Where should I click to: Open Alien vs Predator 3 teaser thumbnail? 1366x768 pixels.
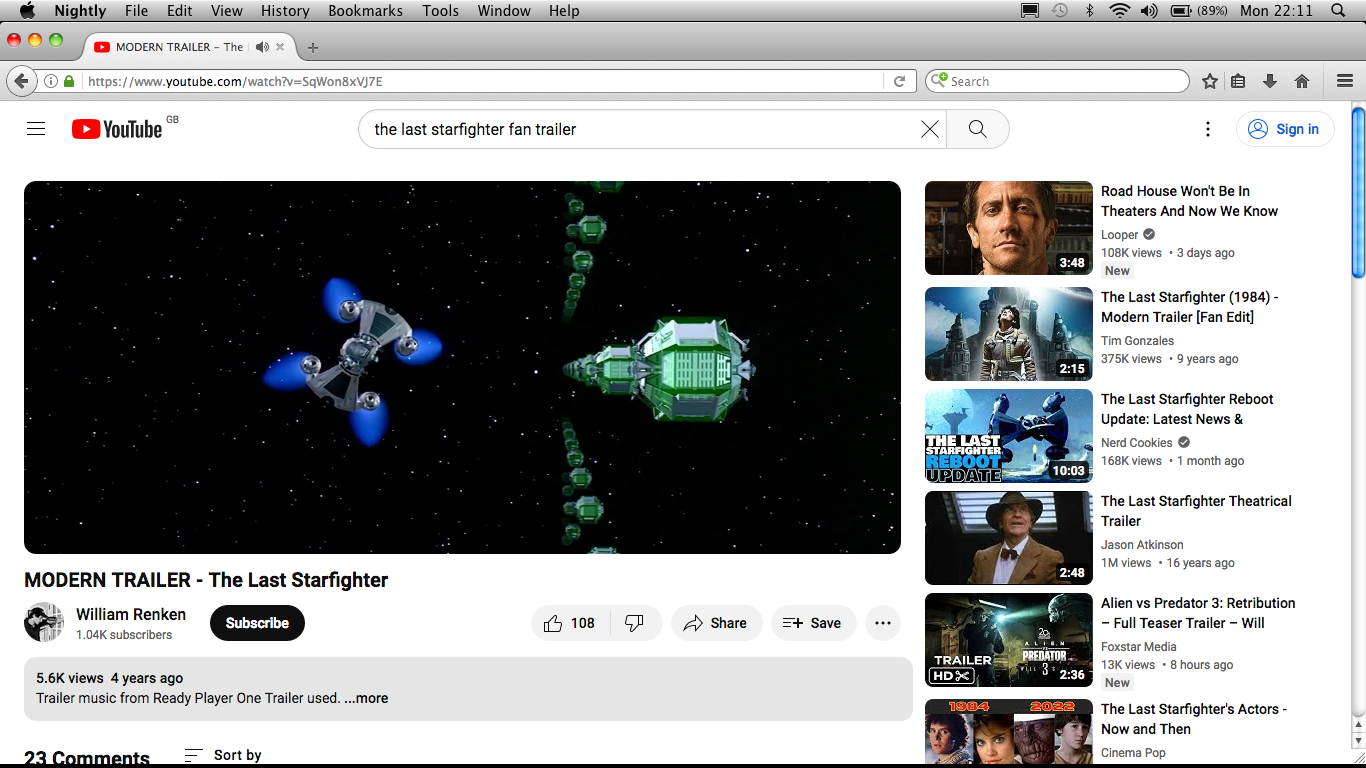point(1009,640)
